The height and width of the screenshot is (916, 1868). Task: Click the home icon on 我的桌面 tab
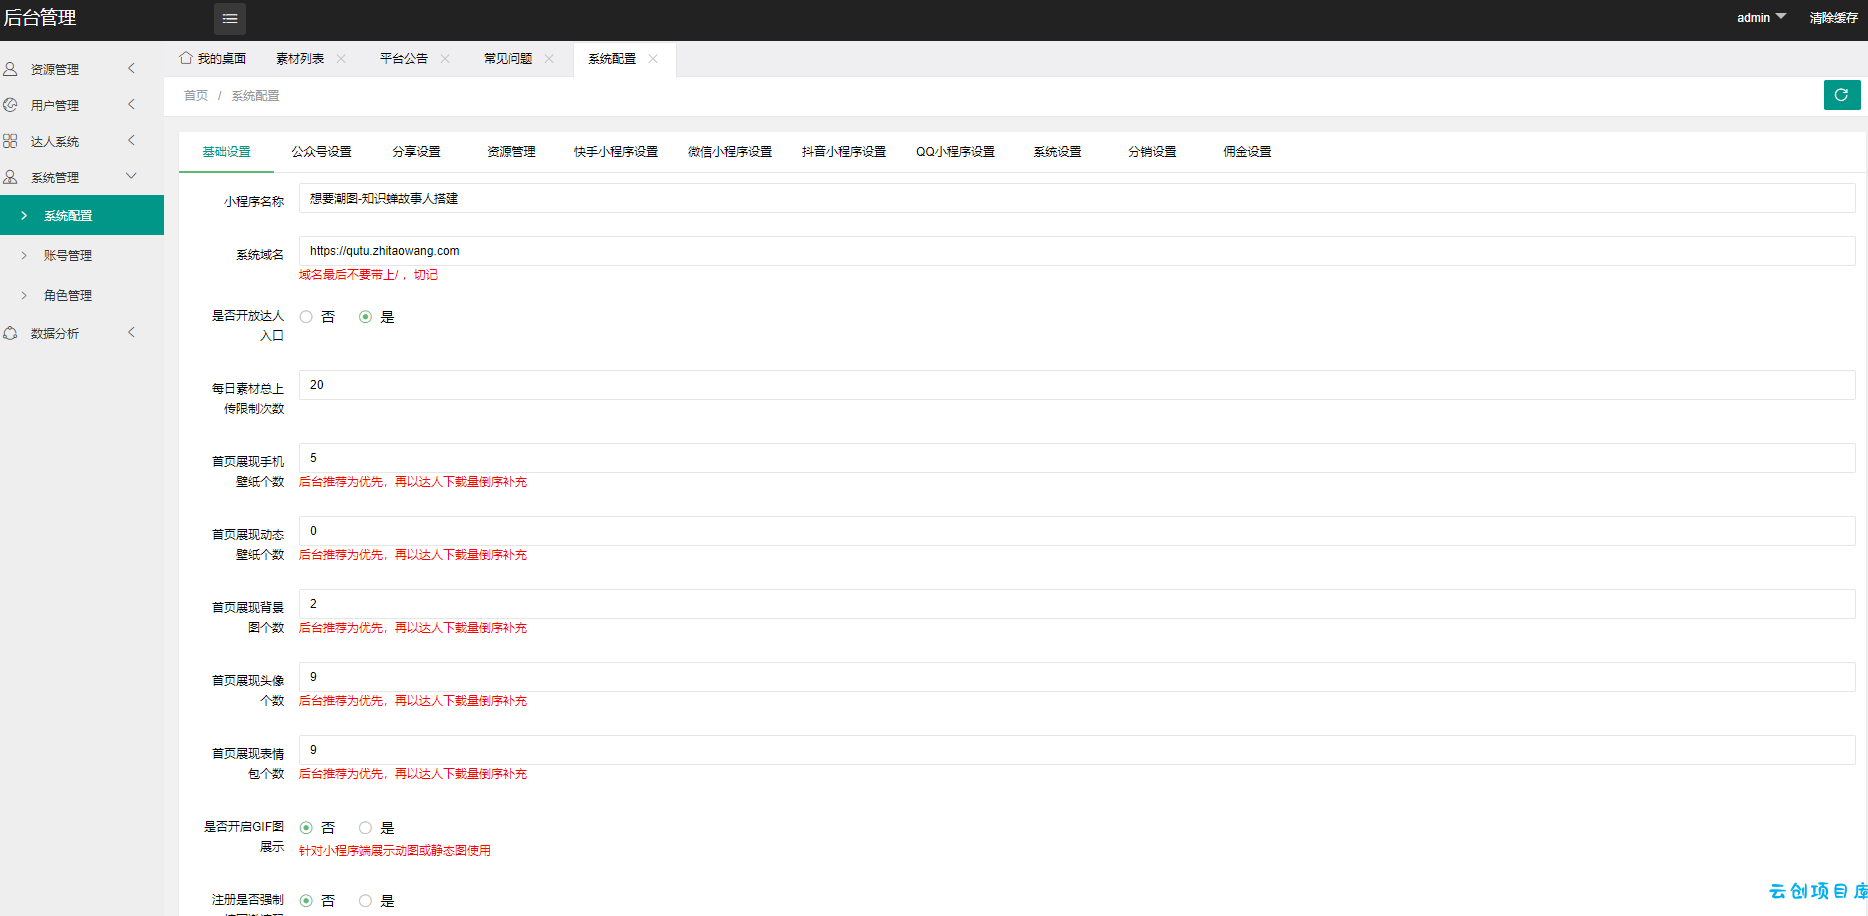(x=186, y=58)
